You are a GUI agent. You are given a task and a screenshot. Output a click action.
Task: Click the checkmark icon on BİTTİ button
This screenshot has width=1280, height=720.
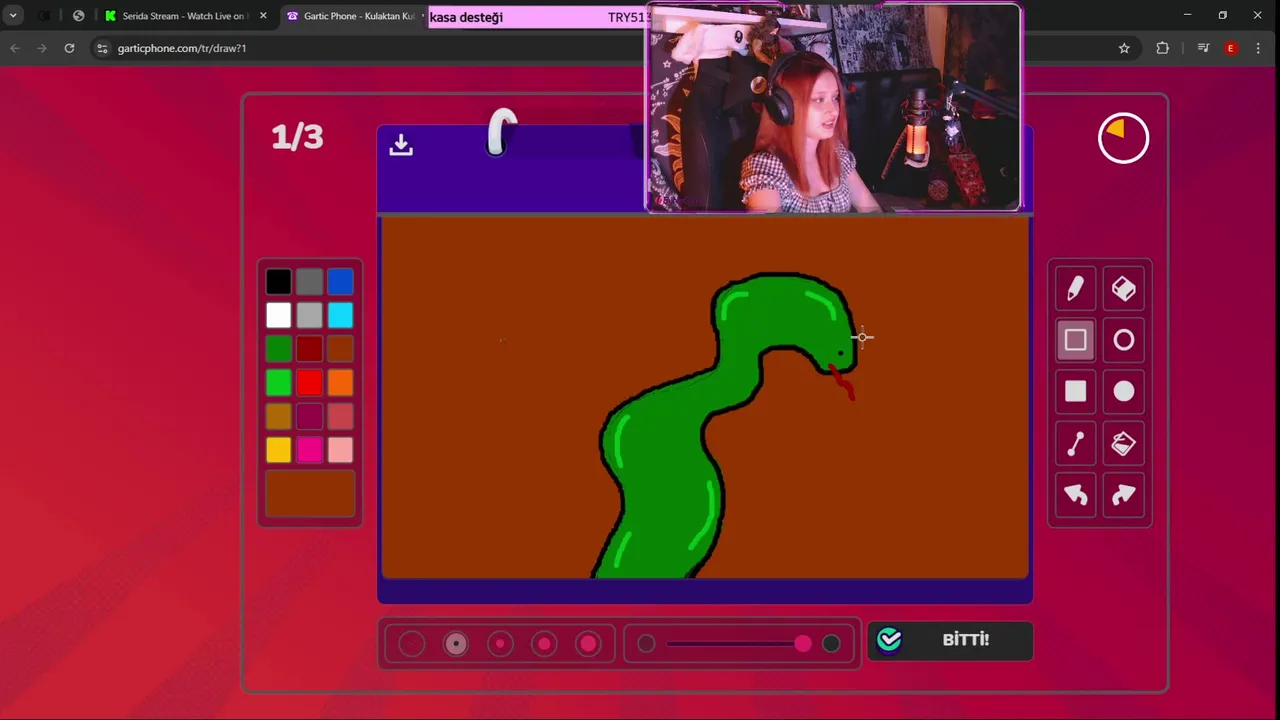889,640
